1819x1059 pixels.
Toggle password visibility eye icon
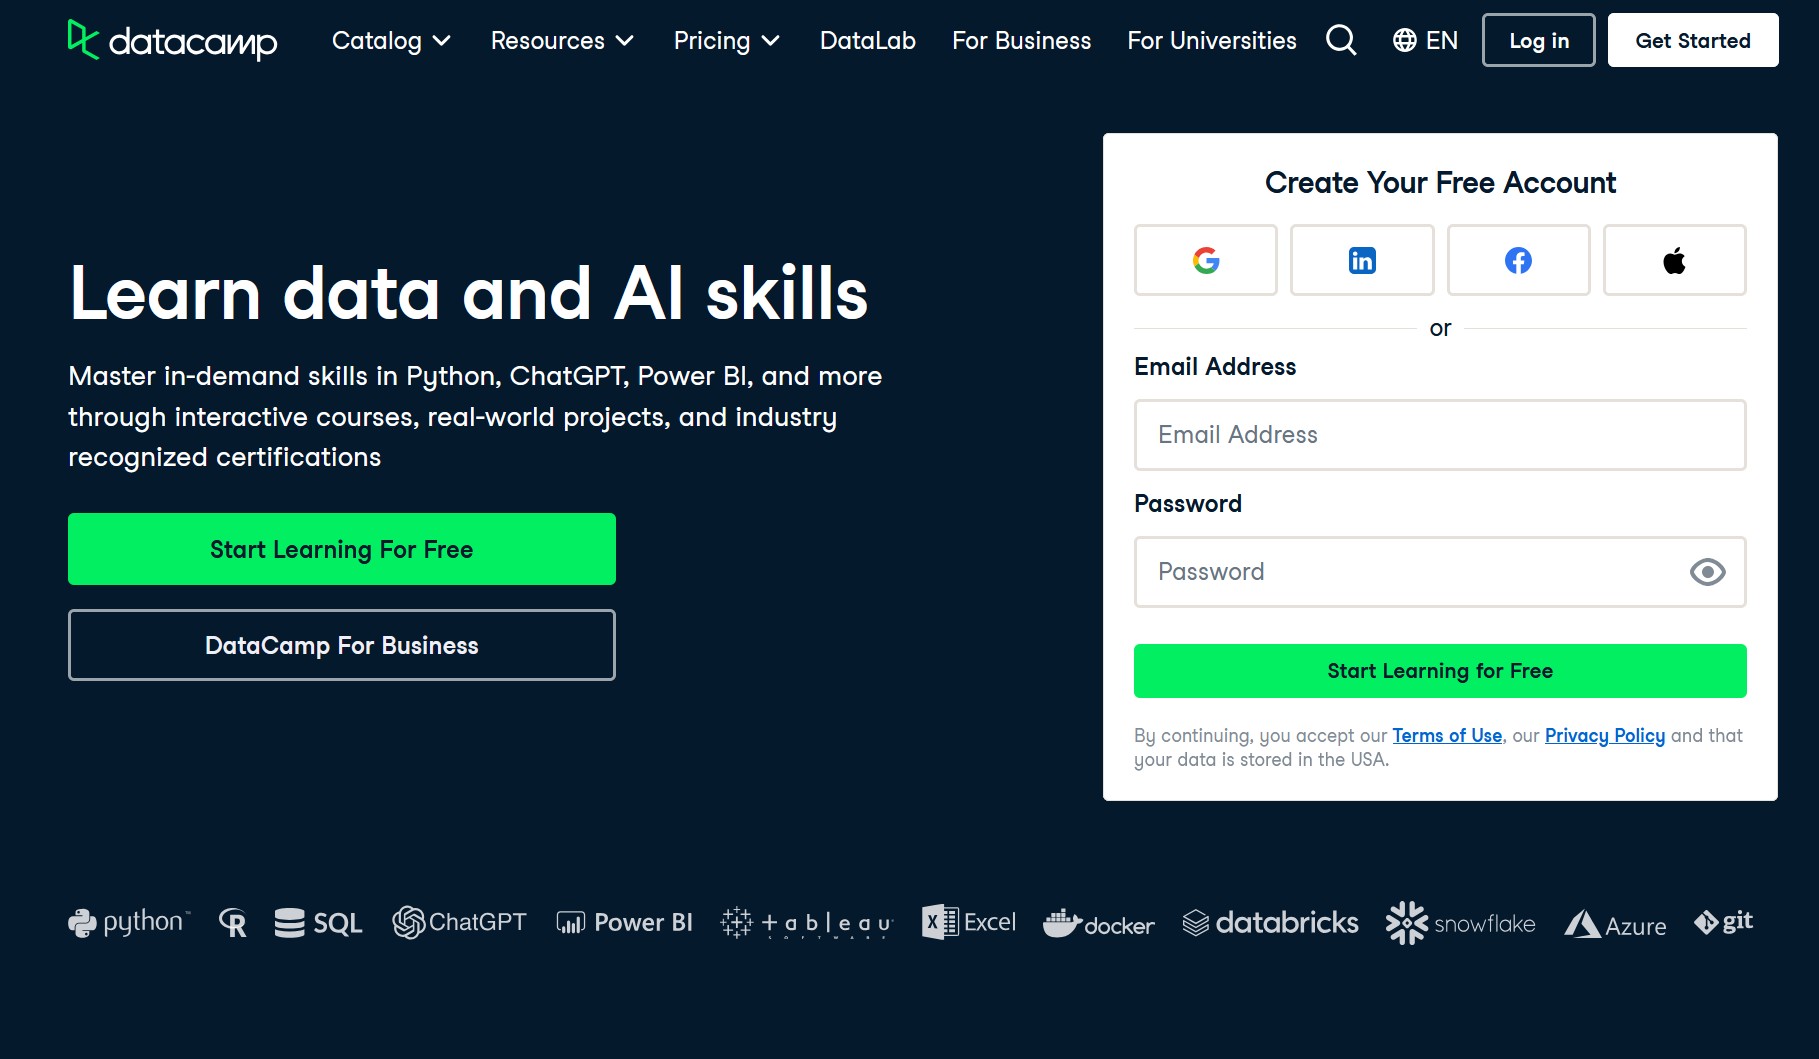point(1707,572)
